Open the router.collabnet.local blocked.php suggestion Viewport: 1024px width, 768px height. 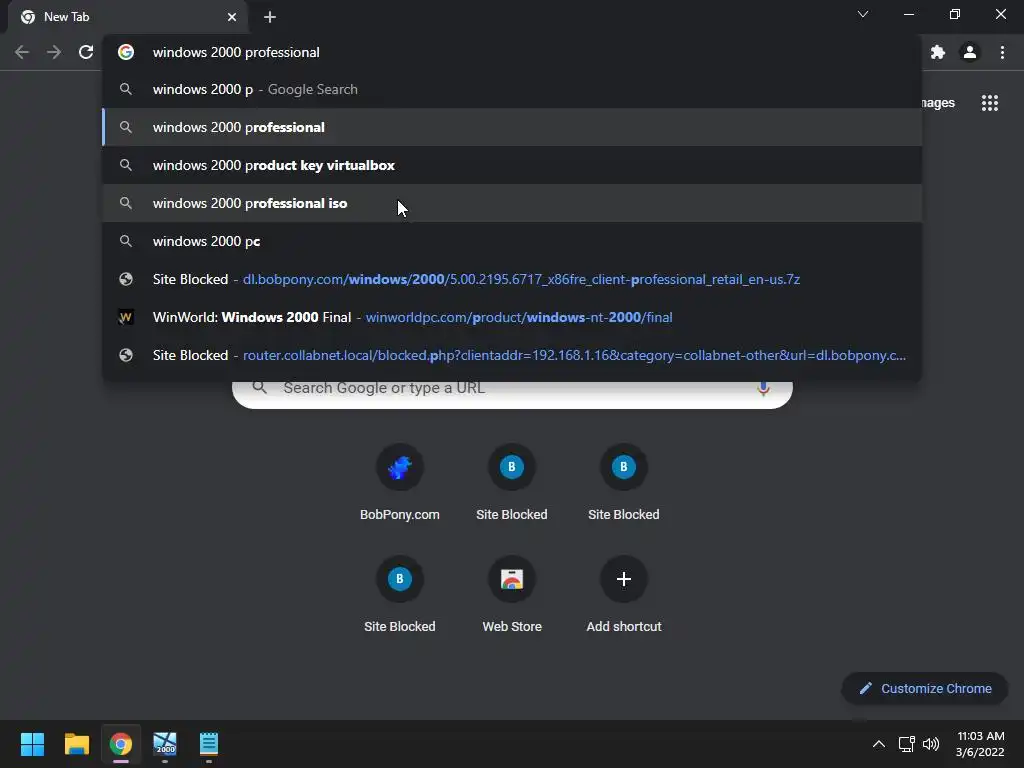point(512,355)
